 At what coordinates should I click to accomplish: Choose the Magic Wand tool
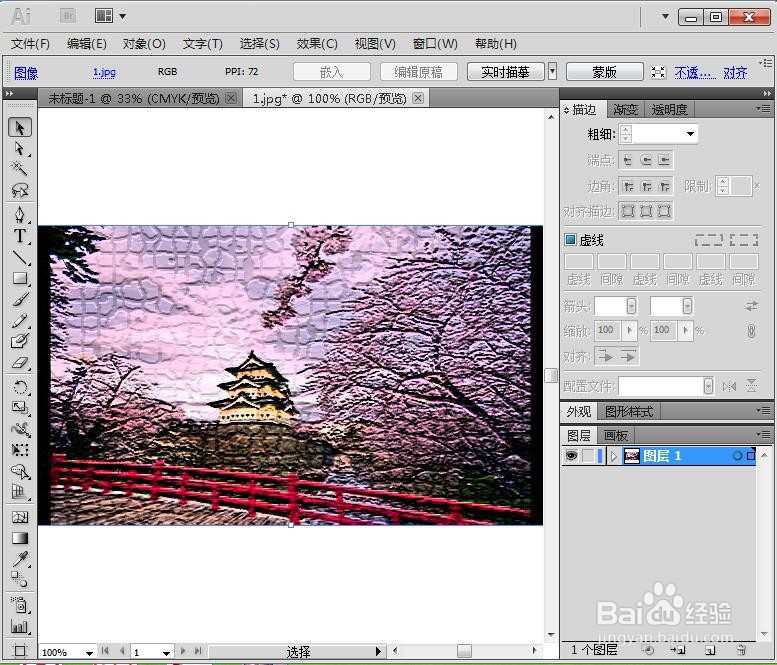20,168
